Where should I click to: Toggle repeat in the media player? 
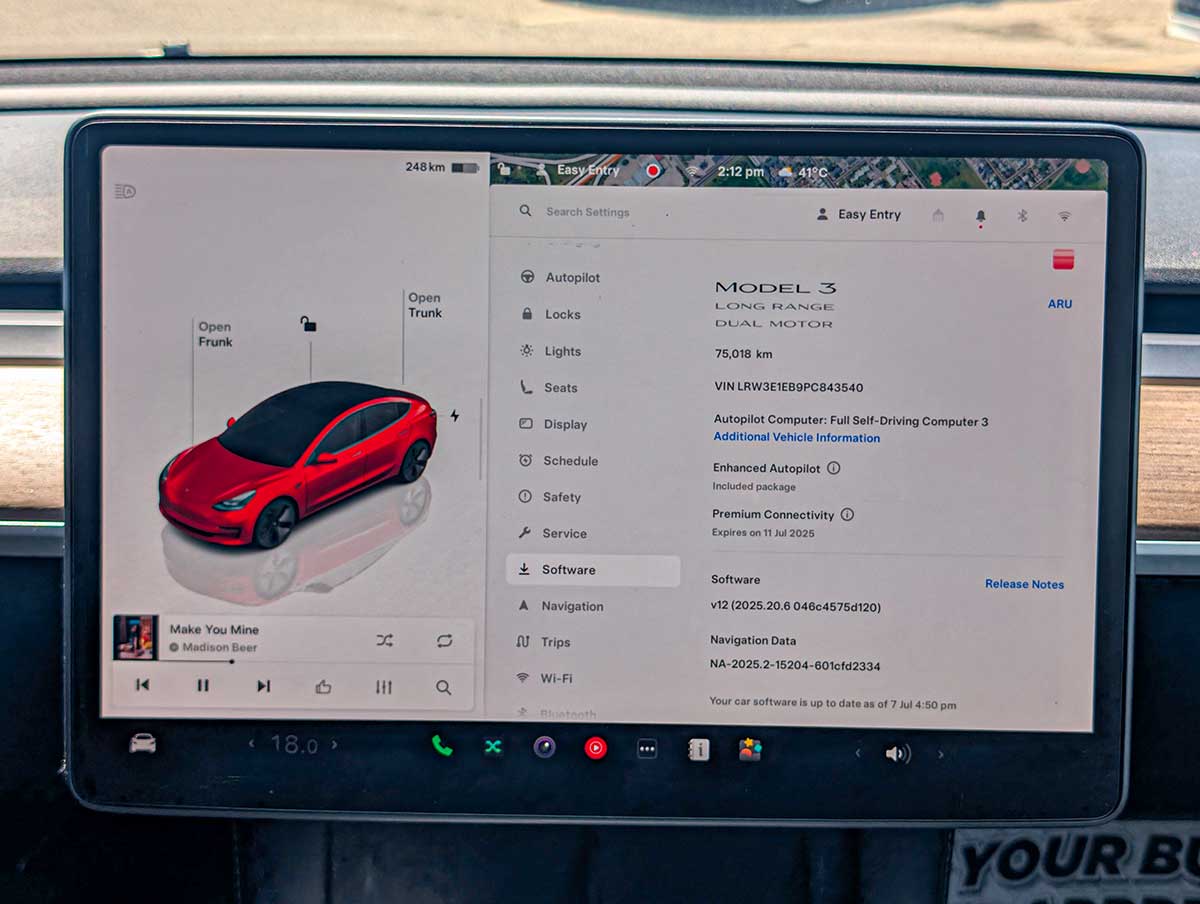[444, 641]
